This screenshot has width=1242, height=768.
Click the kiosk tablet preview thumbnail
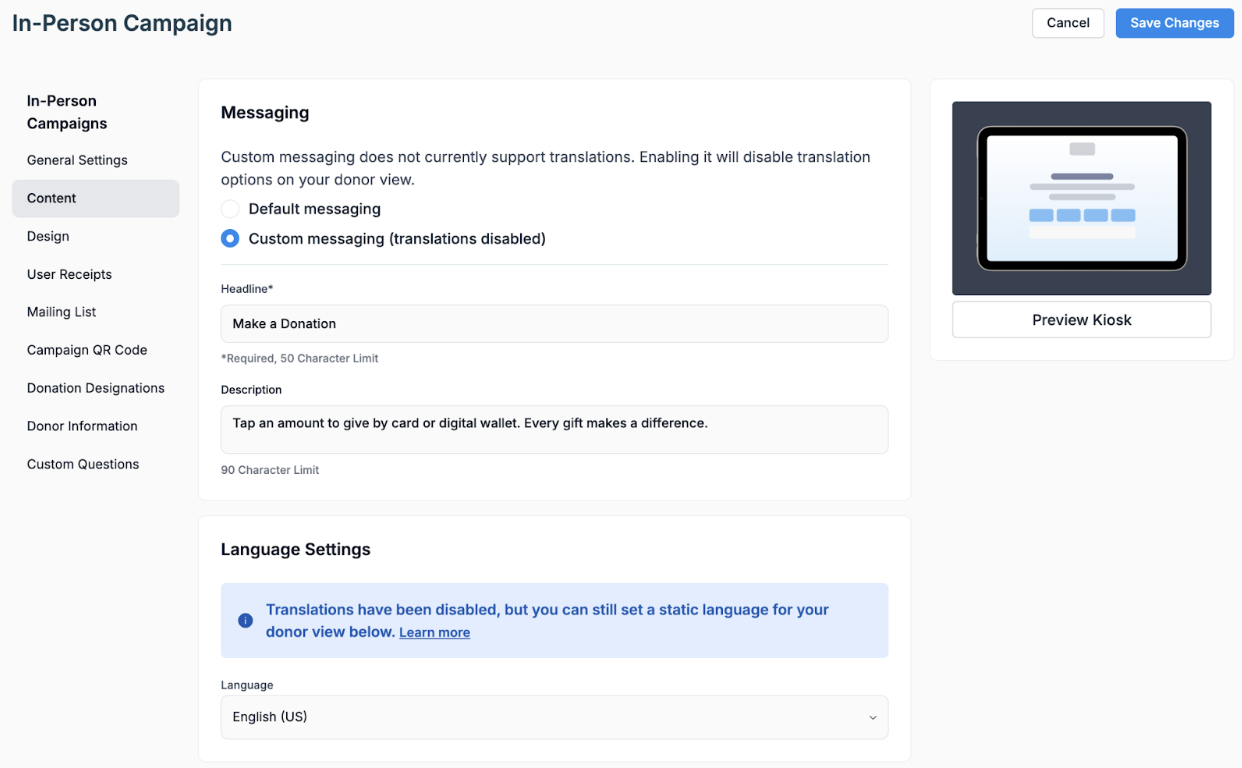[x=1081, y=198]
